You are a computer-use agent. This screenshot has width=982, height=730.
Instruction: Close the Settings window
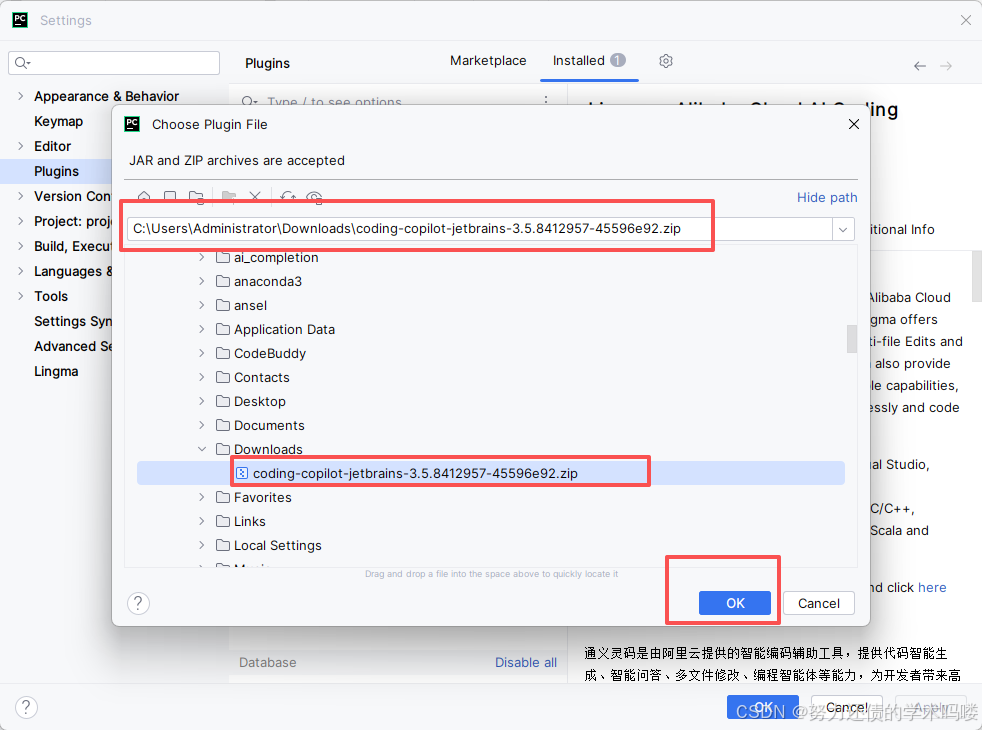(x=965, y=20)
